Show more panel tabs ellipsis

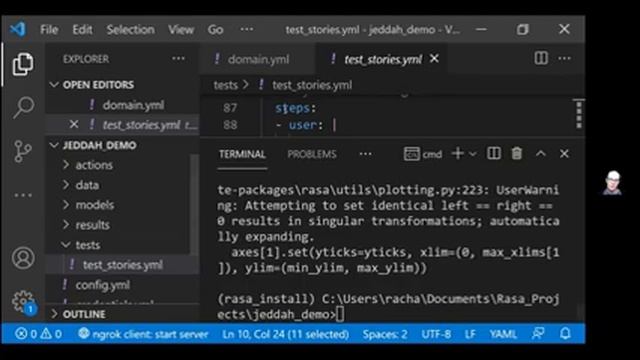pyautogui.click(x=365, y=154)
